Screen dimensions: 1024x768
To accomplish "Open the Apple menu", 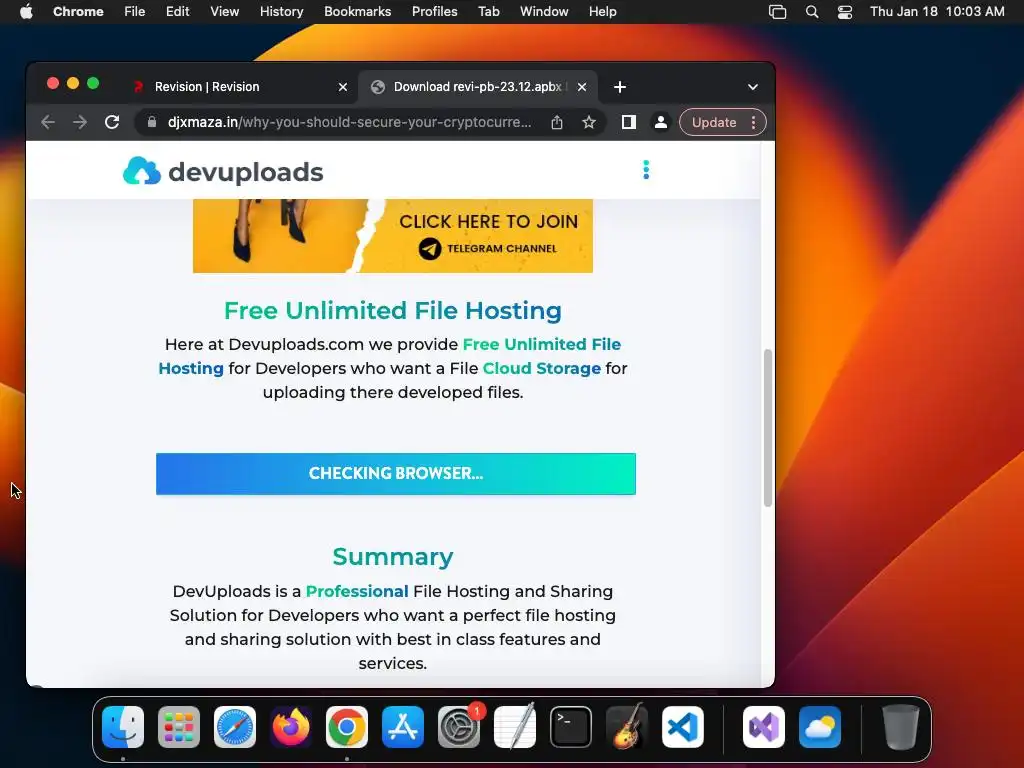I will [x=26, y=11].
